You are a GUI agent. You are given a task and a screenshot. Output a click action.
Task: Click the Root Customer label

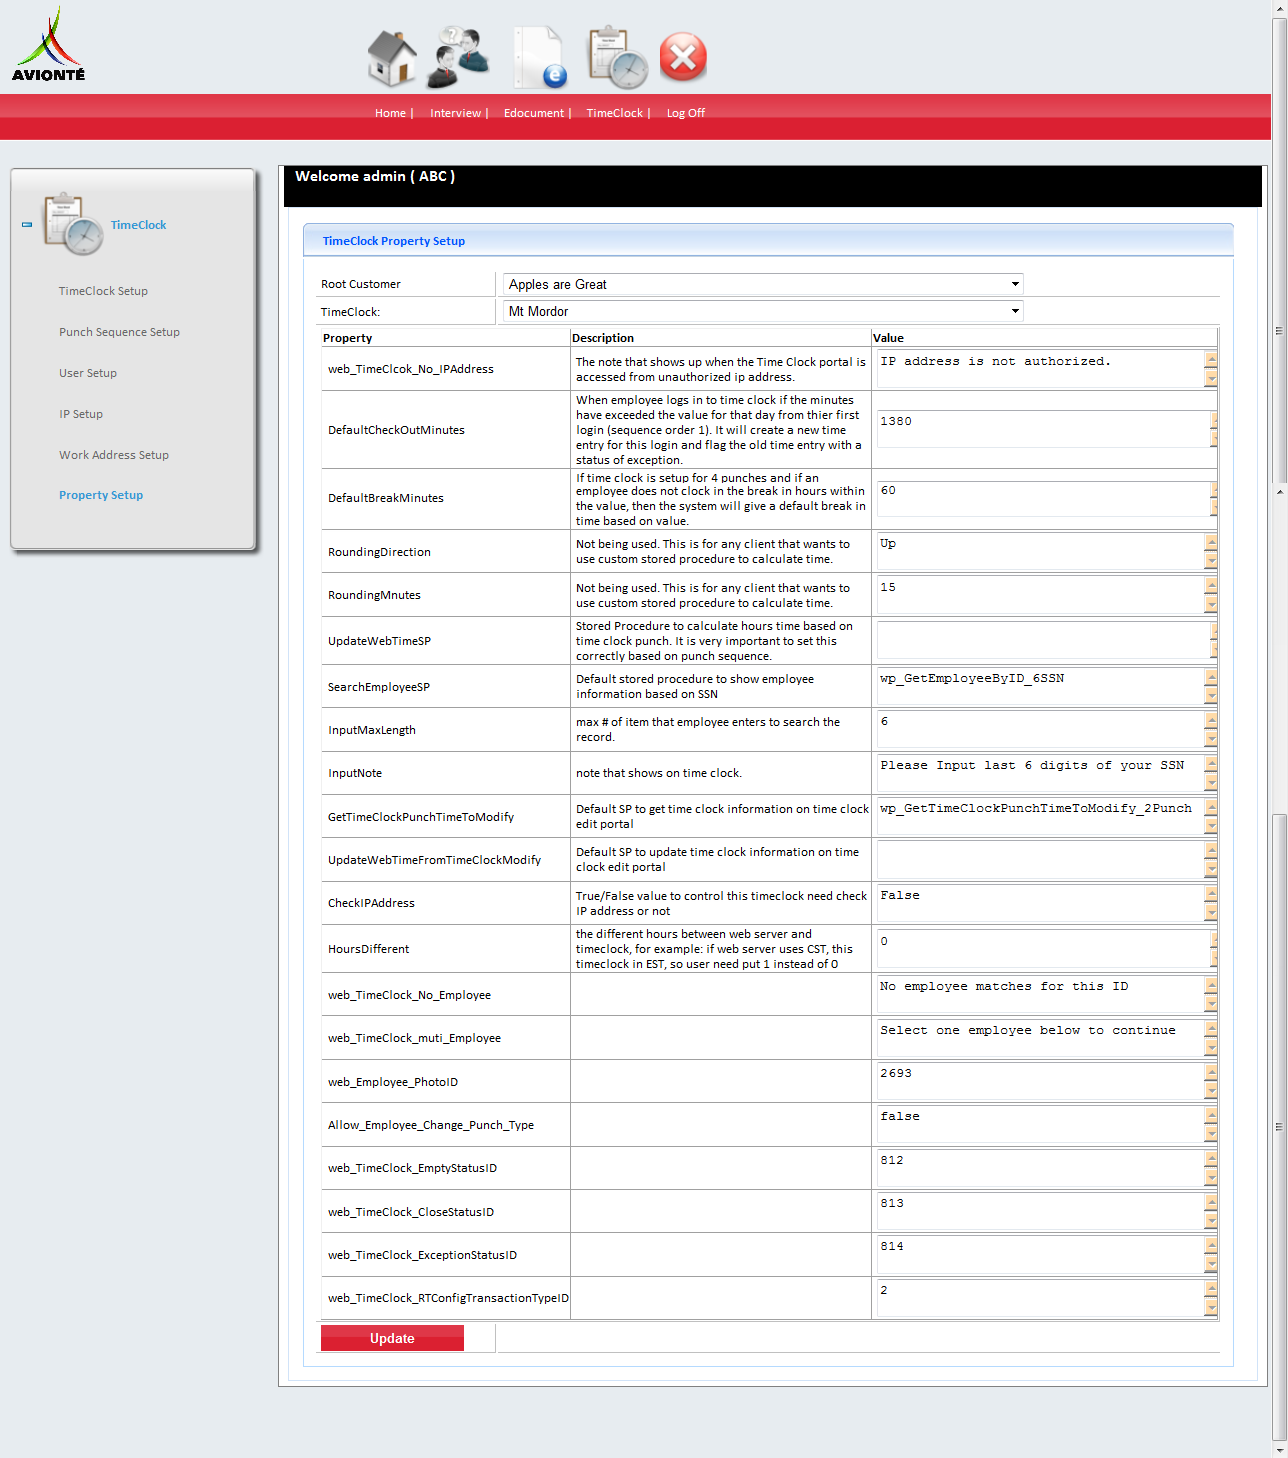pyautogui.click(x=360, y=284)
